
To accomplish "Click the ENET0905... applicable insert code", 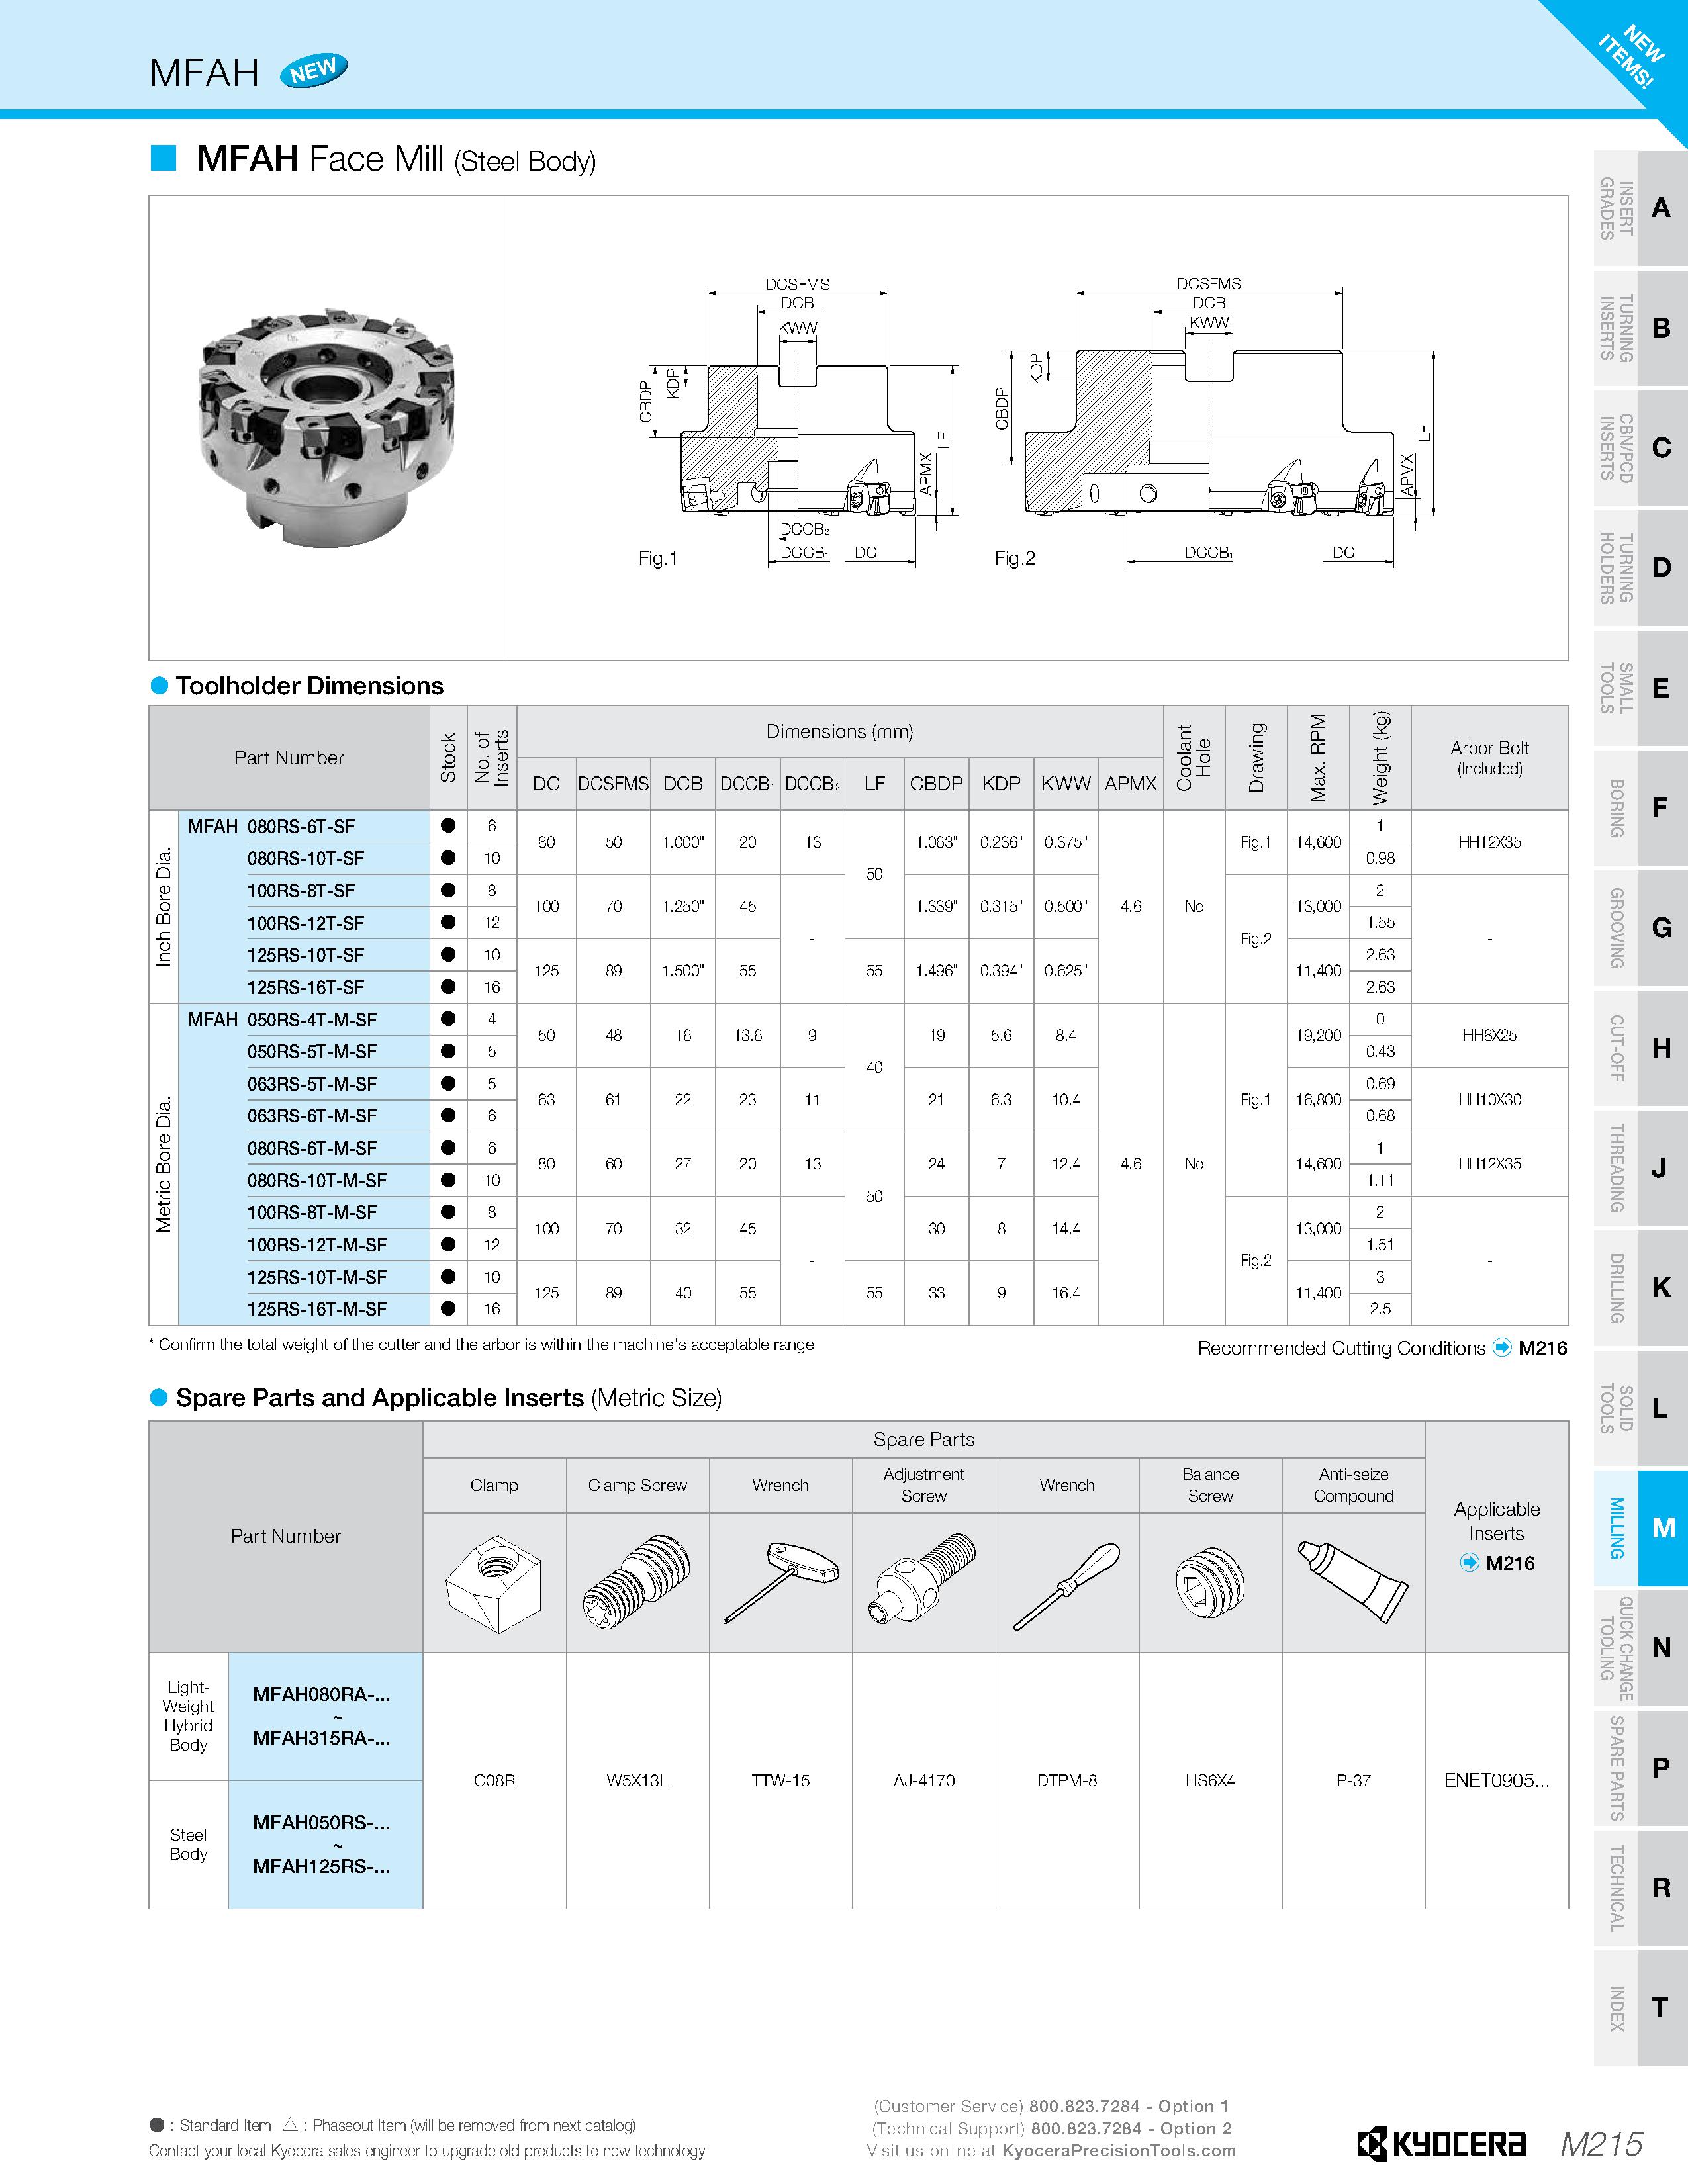I will (1496, 1781).
